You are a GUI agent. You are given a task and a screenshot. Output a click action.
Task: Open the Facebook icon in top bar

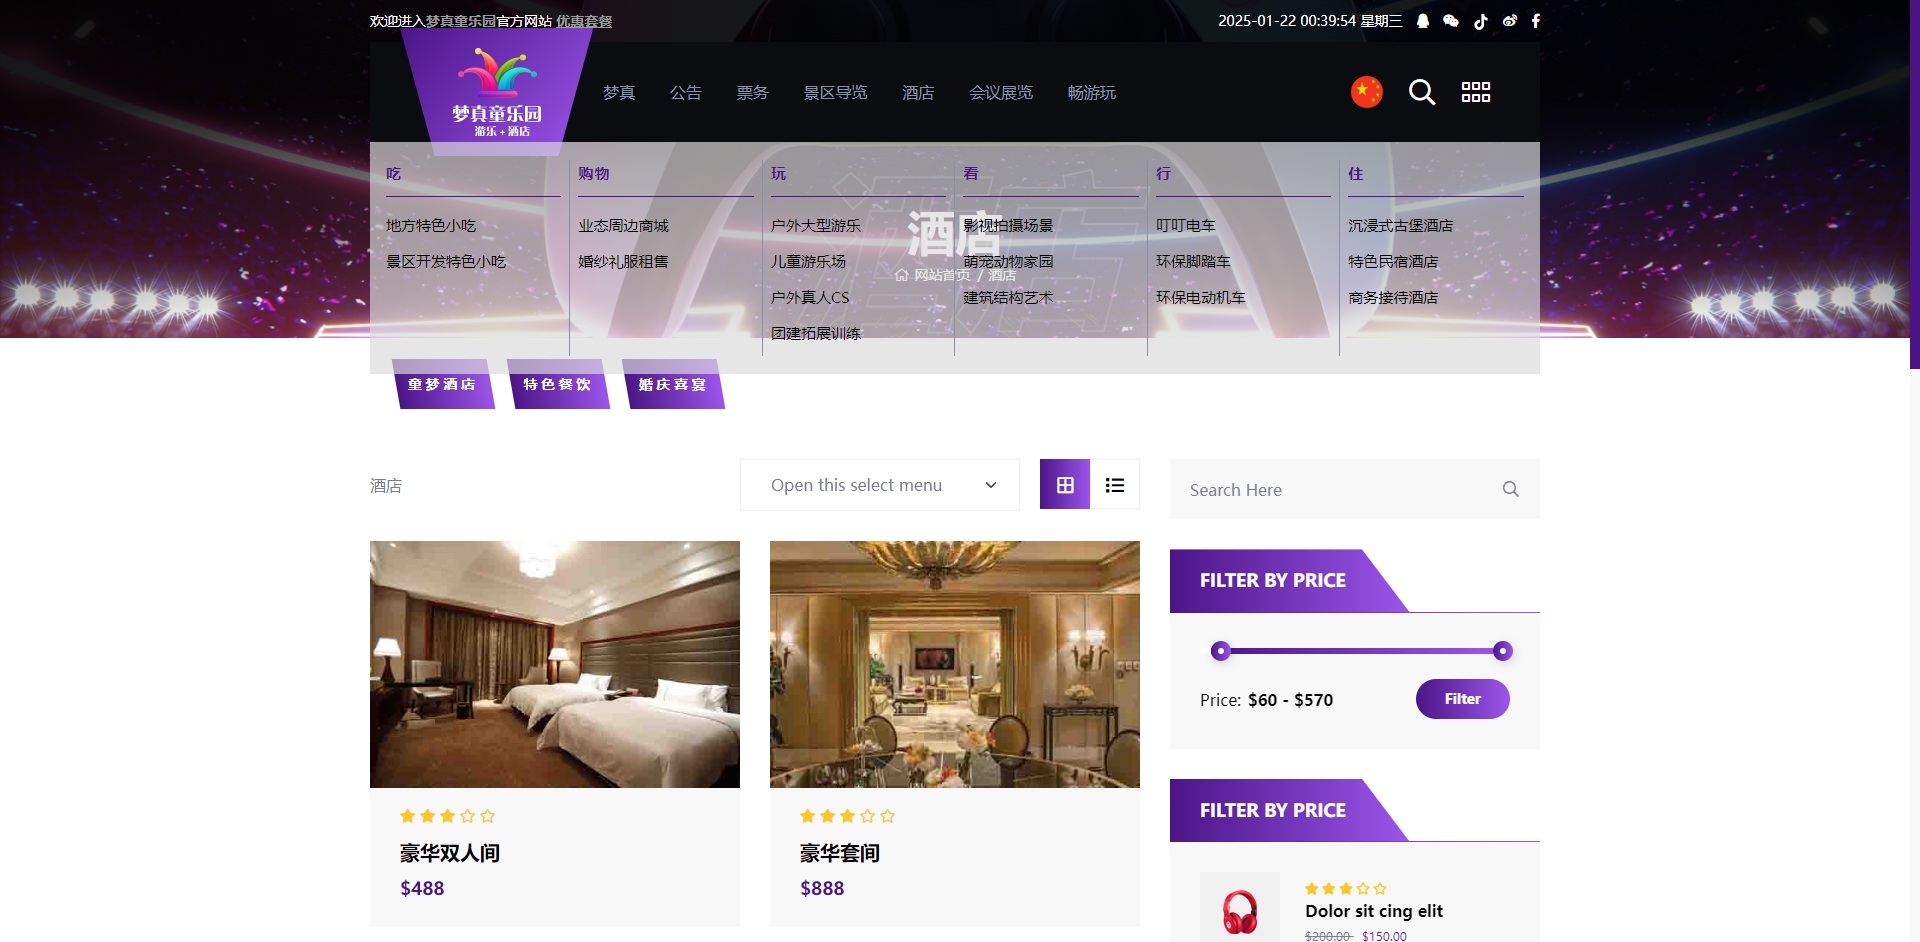click(1536, 21)
